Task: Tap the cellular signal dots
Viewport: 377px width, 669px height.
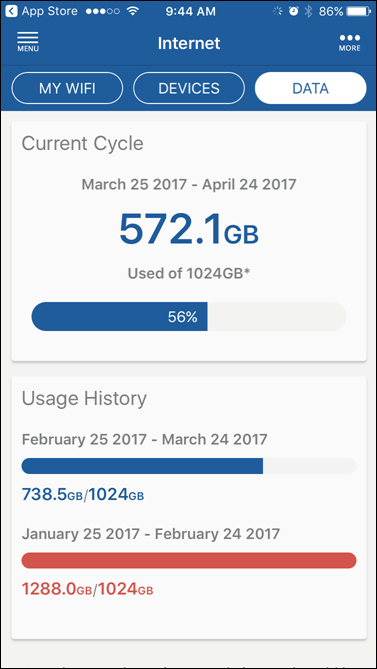Action: click(102, 12)
